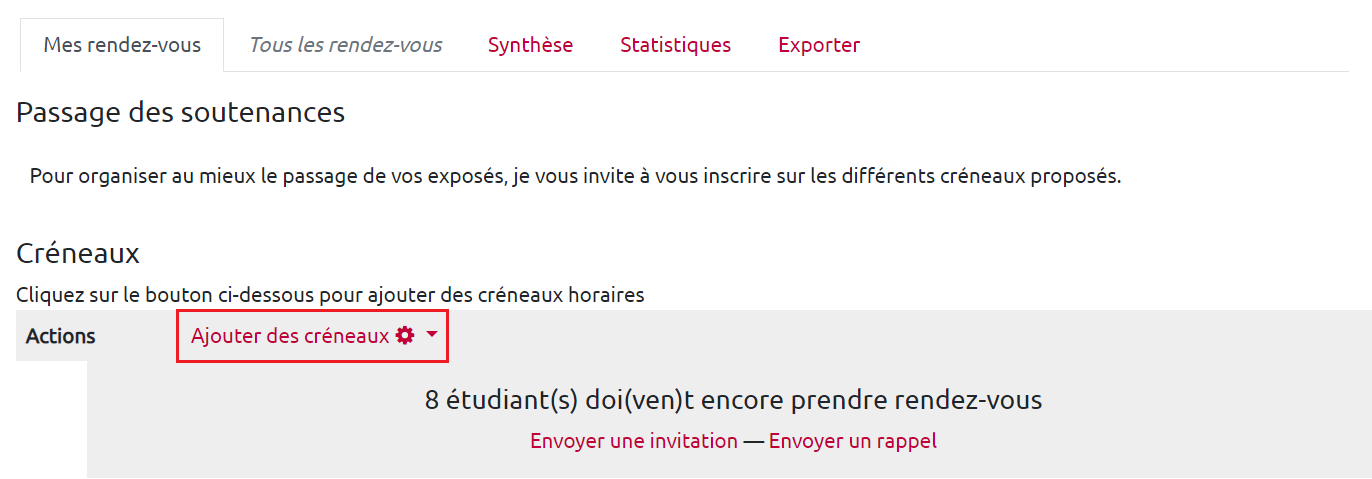The height and width of the screenshot is (479, 1372).
Task: Click the 8 étudiant(s) pending appointment message
Action: (733, 400)
